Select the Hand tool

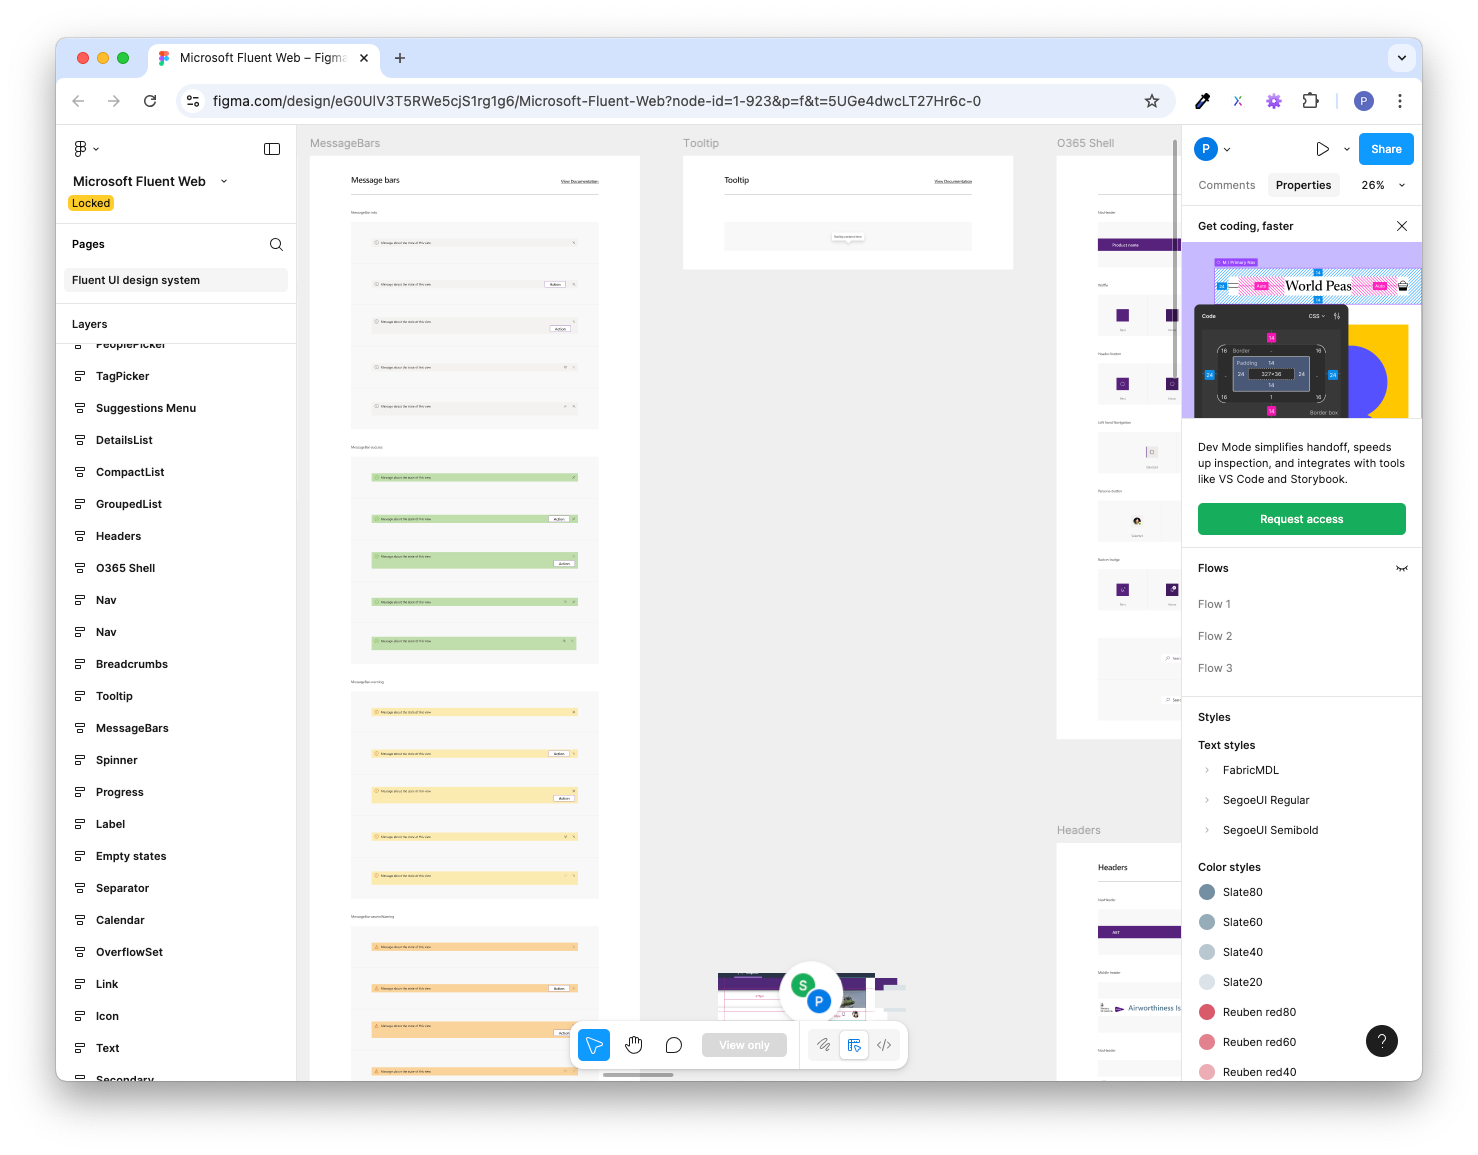(x=634, y=1045)
